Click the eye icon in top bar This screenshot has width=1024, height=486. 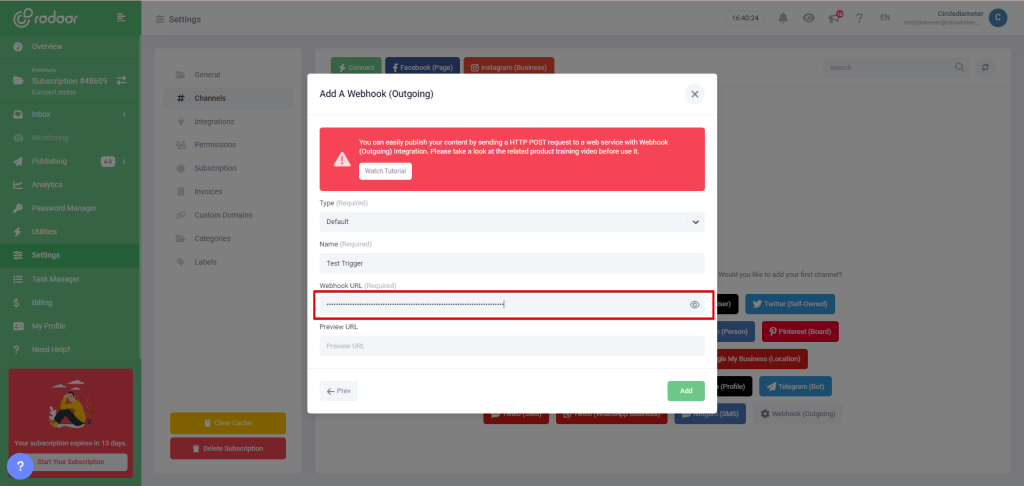808,18
